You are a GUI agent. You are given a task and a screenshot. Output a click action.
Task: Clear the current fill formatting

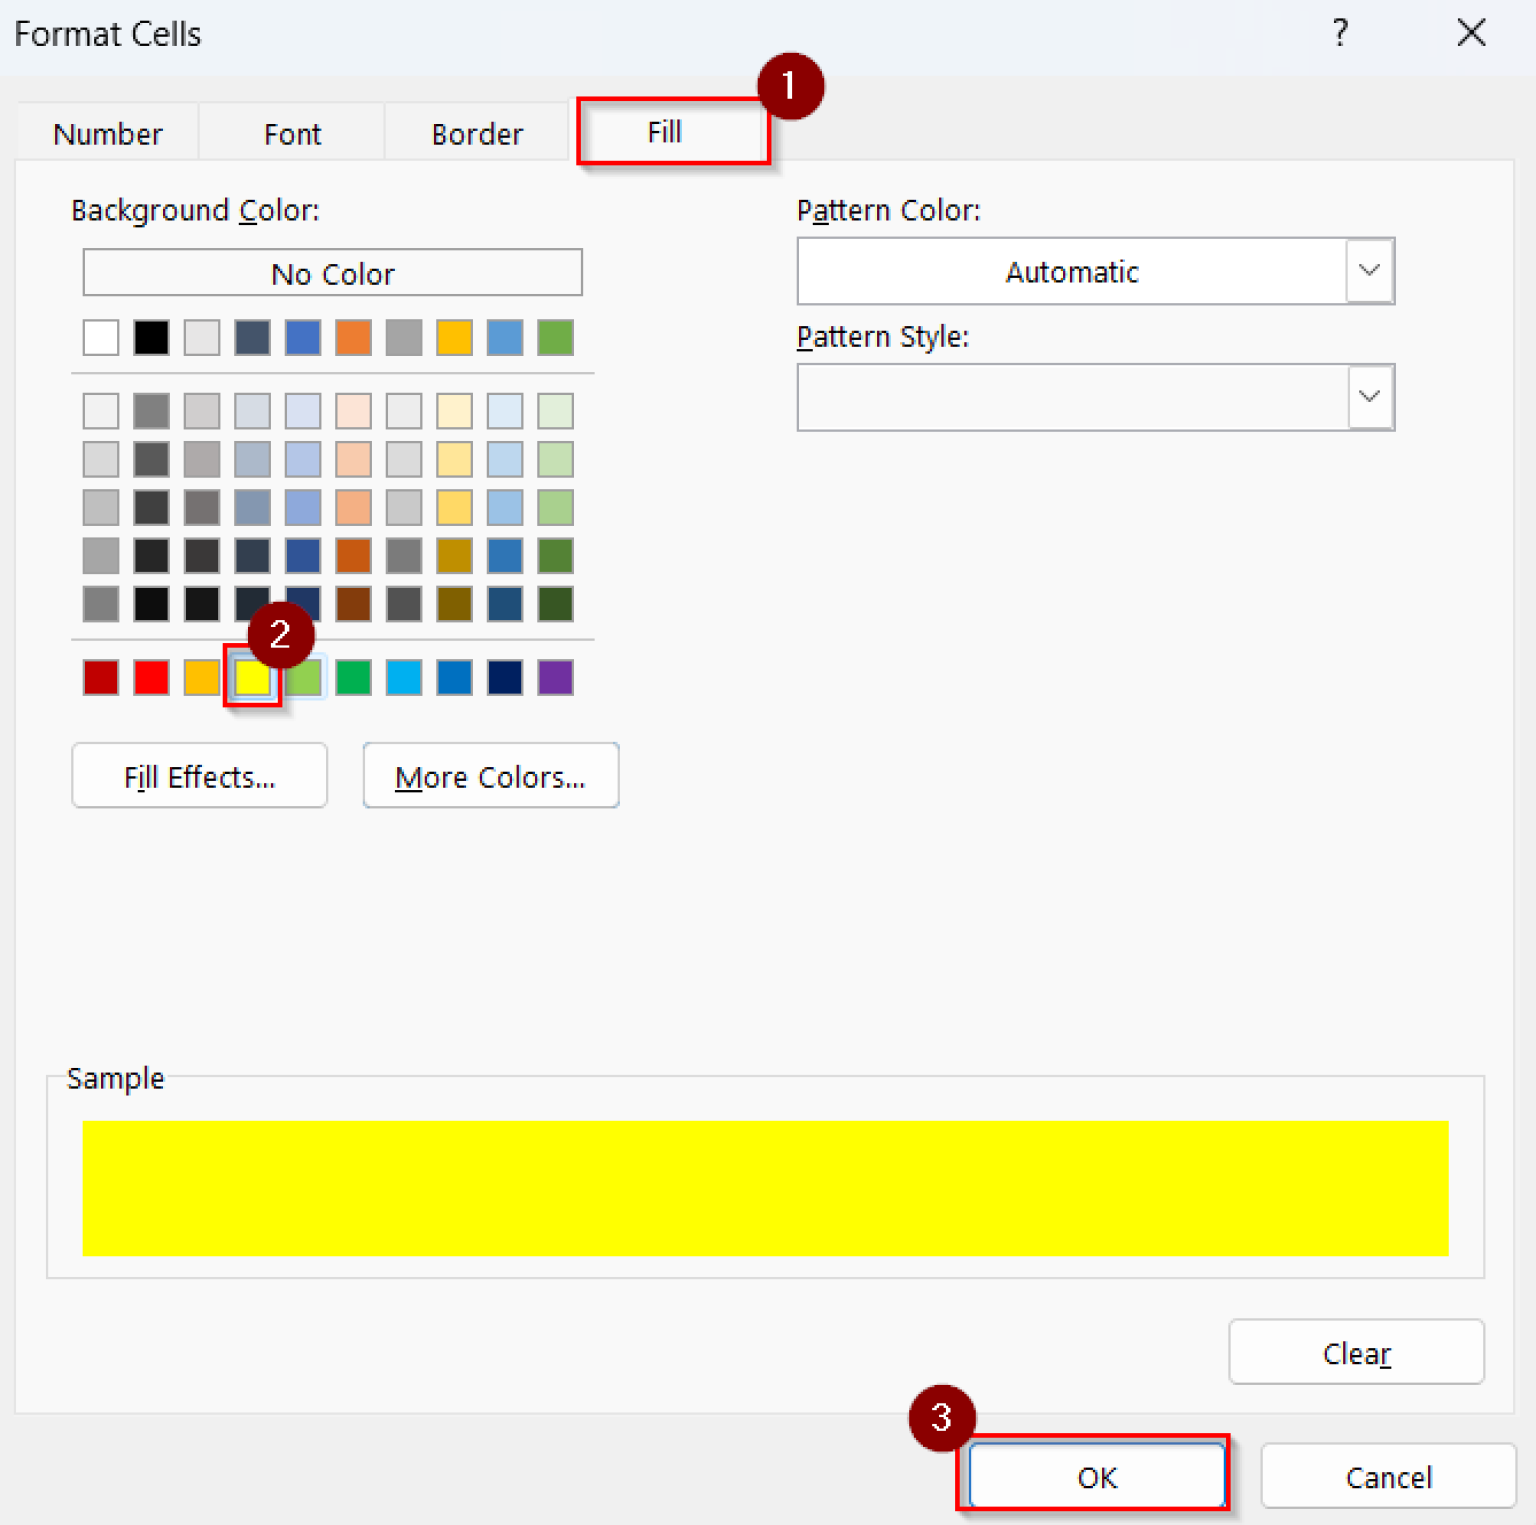point(1356,1352)
